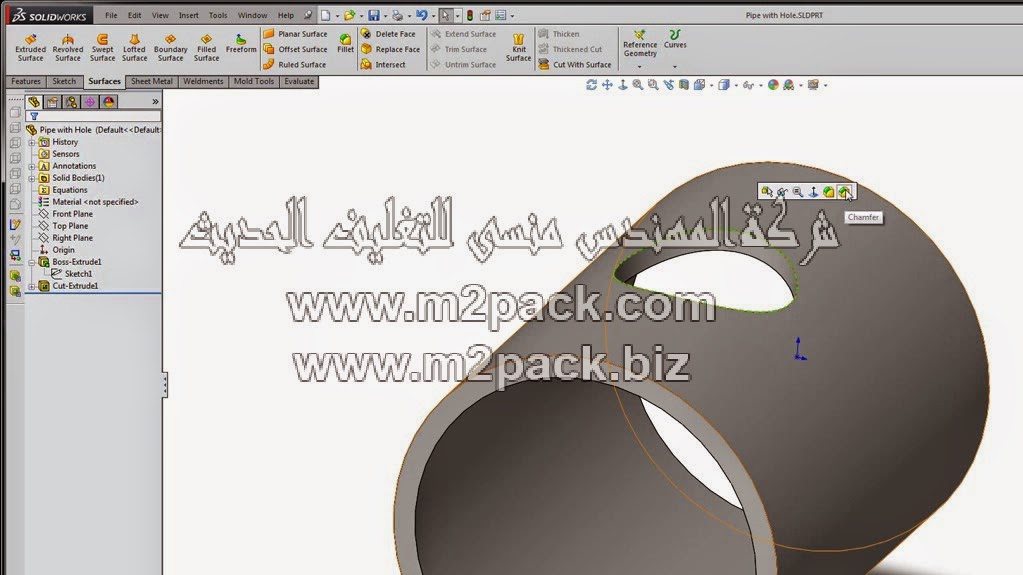Switch to the Weldments tab

pyautogui.click(x=203, y=82)
